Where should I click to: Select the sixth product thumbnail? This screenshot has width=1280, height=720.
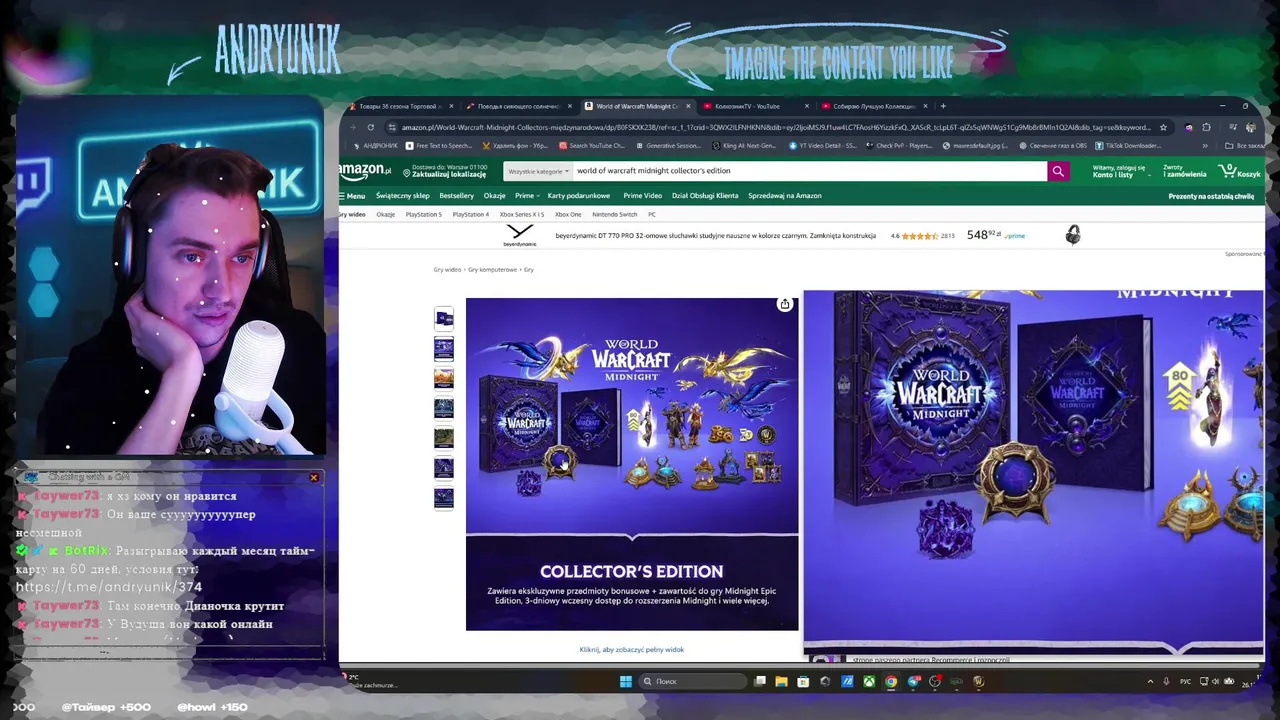point(444,467)
